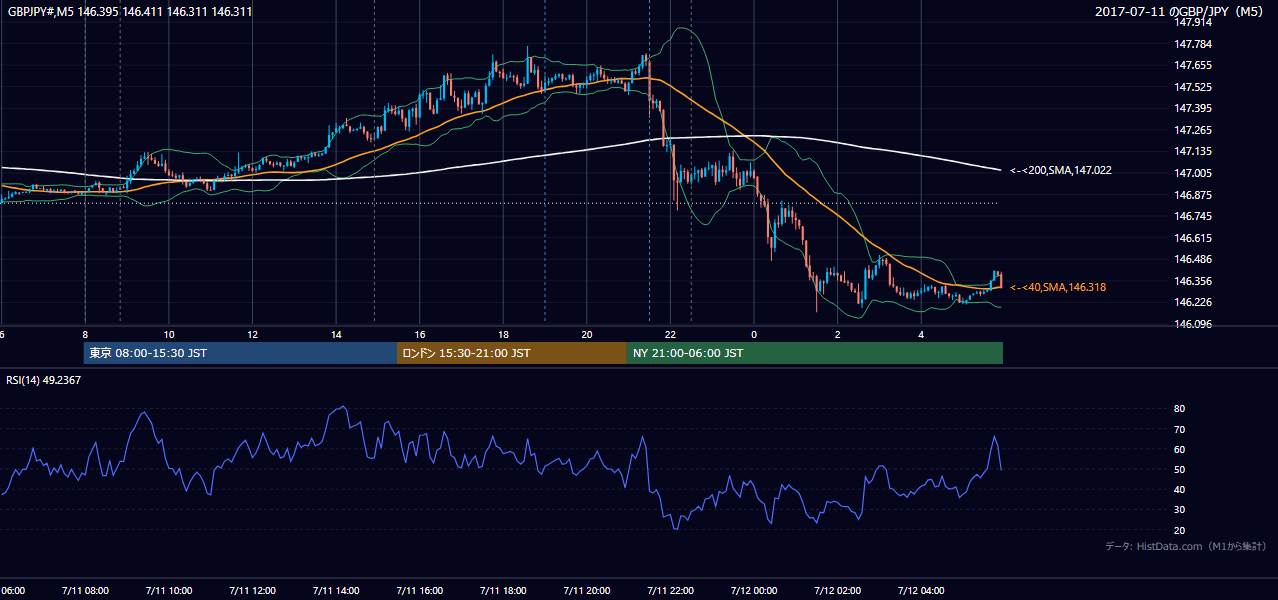Screen dimensions: 1278x600
Task: Click price axis label 147.265
Action: (x=1192, y=130)
